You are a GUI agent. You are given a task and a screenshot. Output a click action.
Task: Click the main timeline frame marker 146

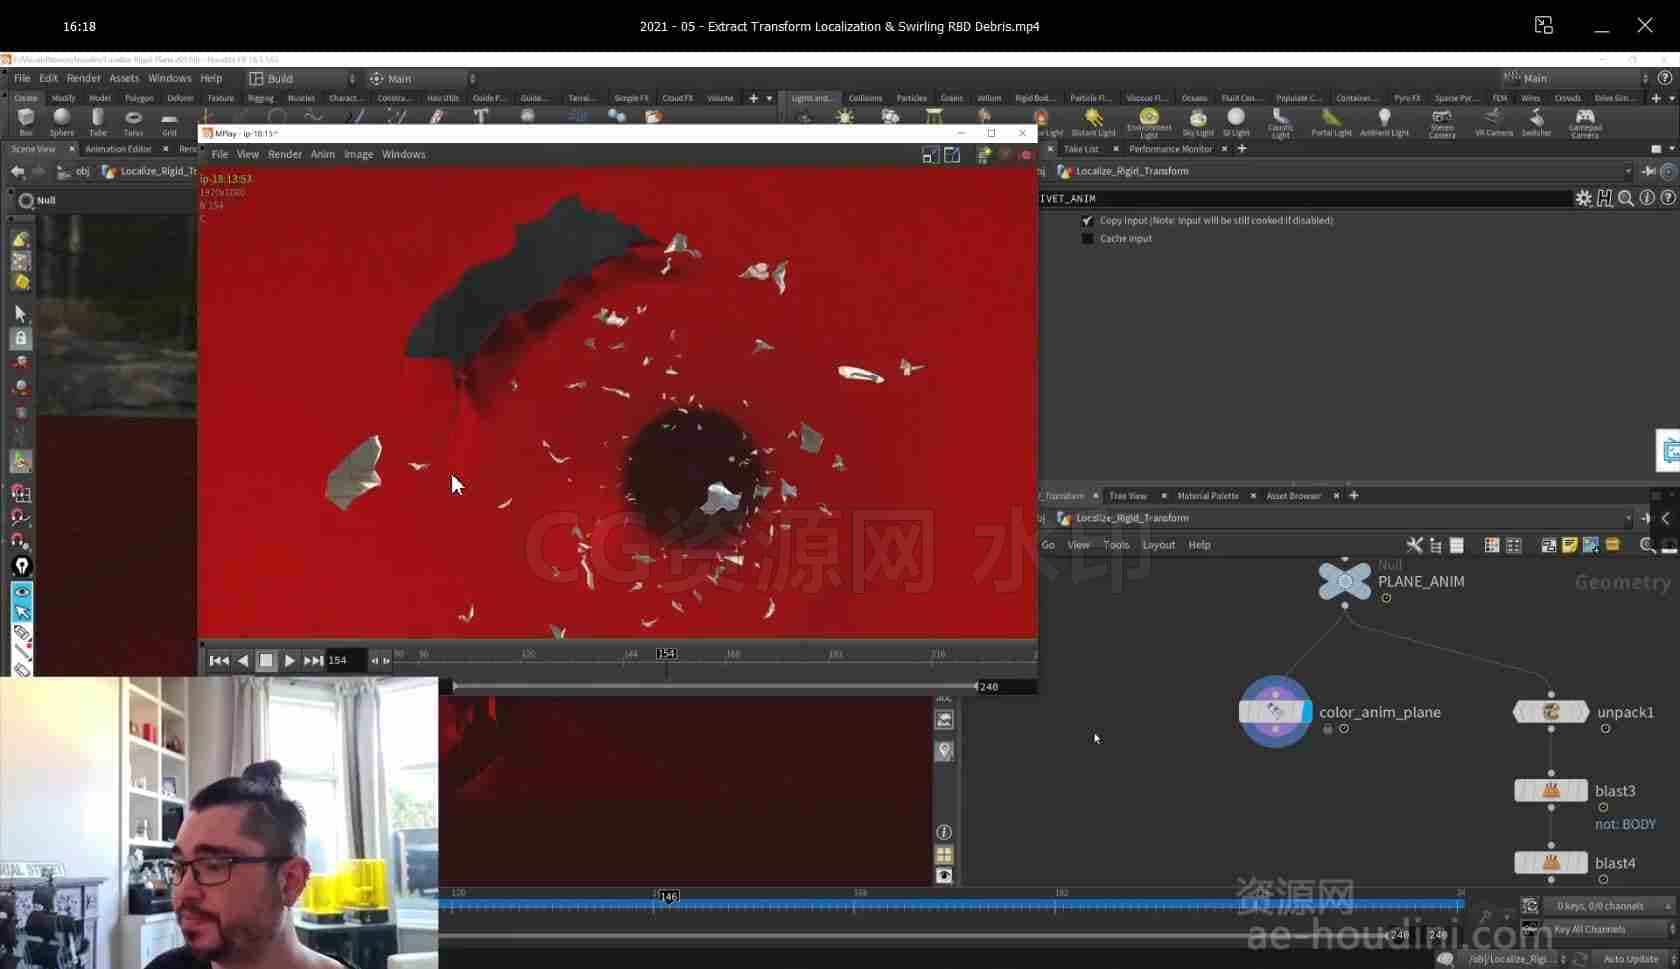[669, 896]
